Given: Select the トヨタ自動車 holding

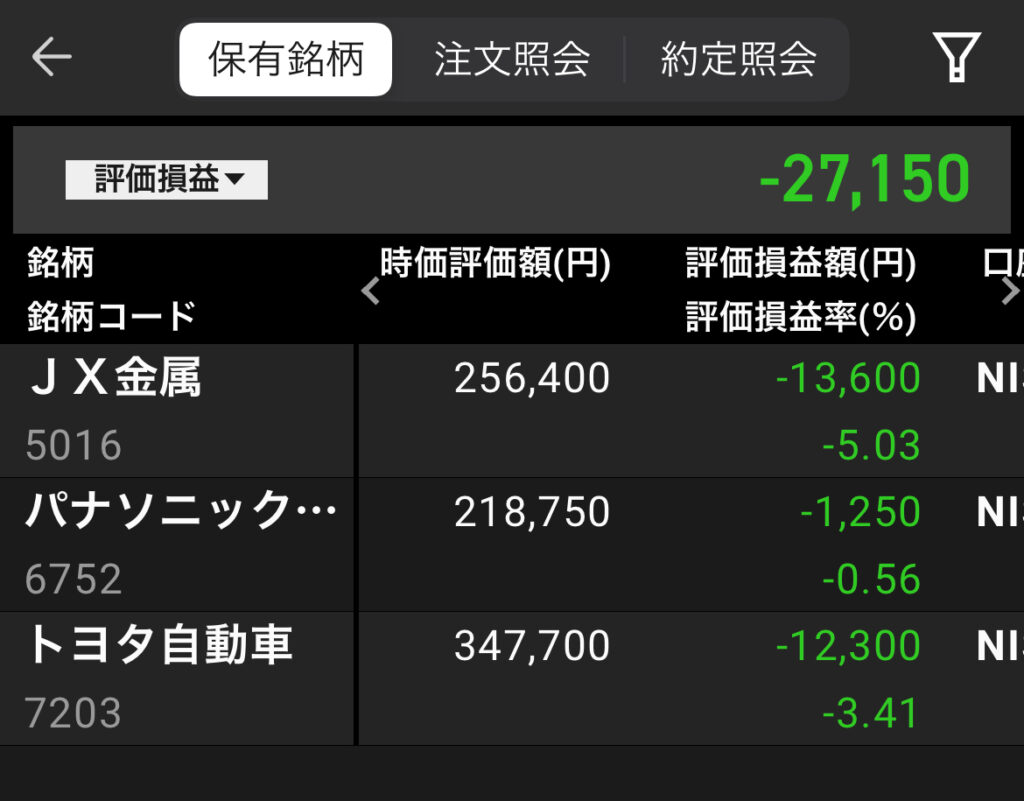Looking at the screenshot, I should point(158,646).
